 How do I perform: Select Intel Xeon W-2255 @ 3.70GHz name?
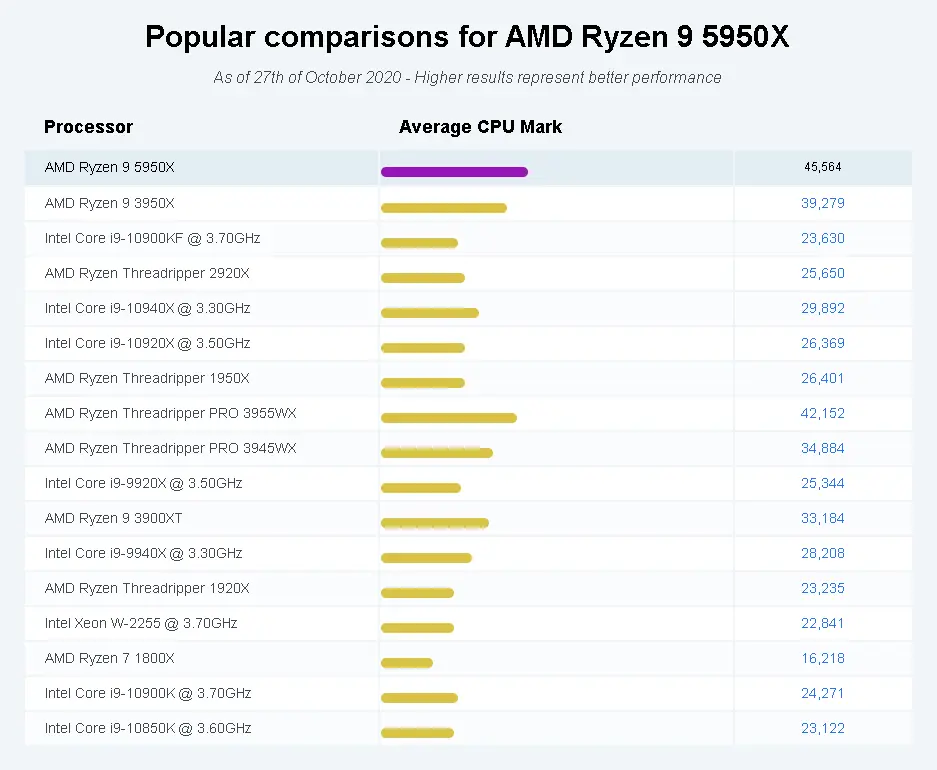tap(141, 623)
